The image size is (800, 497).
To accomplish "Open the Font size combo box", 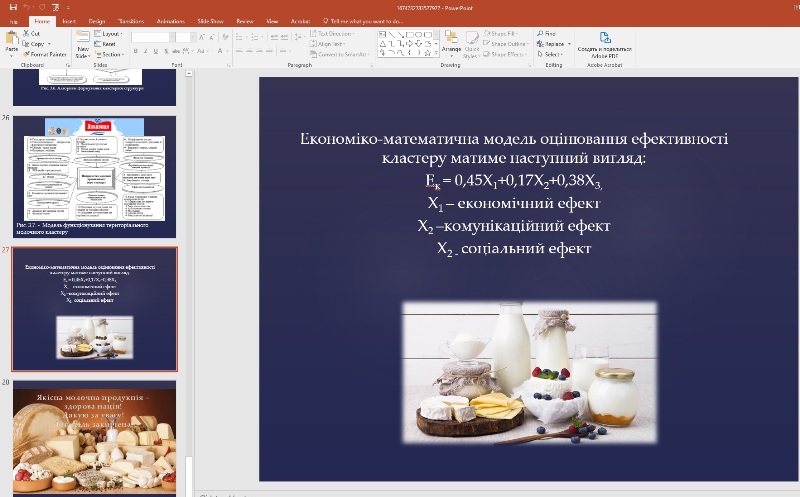I will (186, 37).
